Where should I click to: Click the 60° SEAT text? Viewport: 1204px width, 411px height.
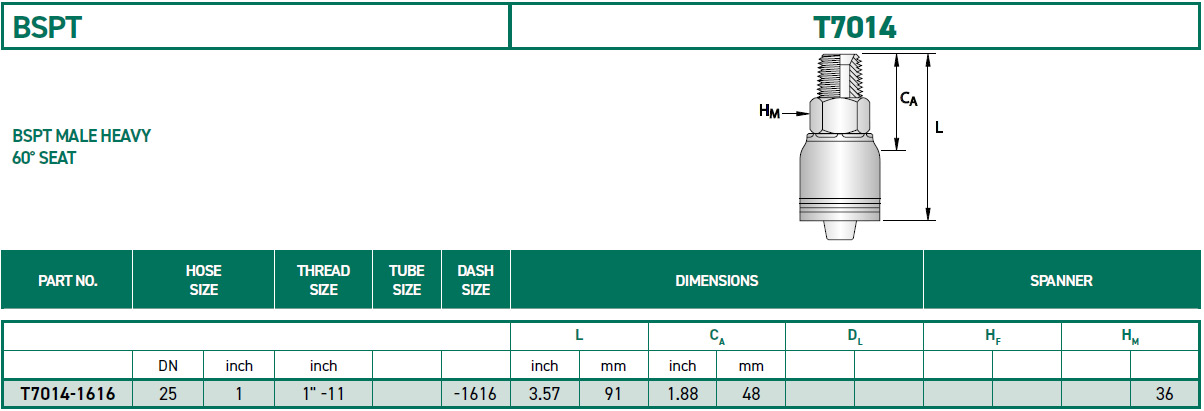point(44,158)
